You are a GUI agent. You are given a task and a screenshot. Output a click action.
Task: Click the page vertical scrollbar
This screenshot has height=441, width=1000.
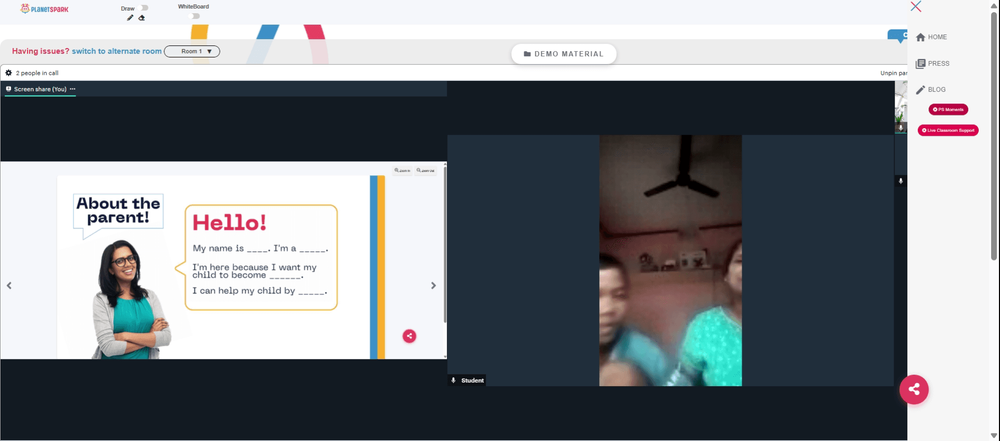coord(994,134)
